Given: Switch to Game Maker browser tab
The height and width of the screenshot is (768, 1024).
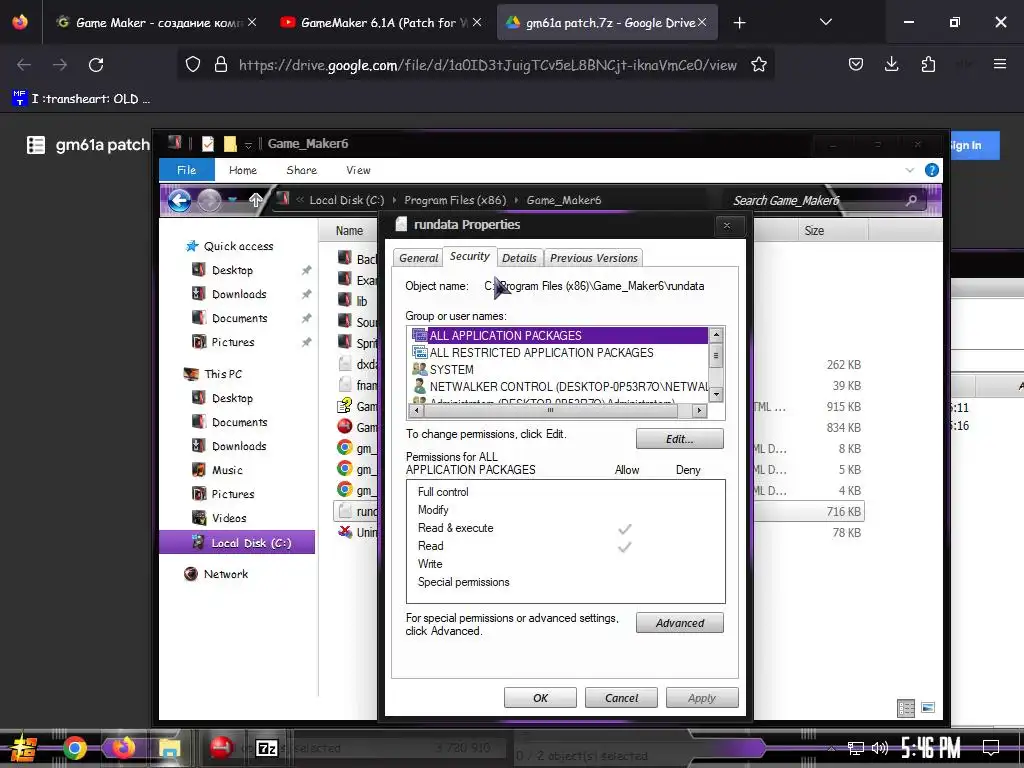Looking at the screenshot, I should point(155,23).
